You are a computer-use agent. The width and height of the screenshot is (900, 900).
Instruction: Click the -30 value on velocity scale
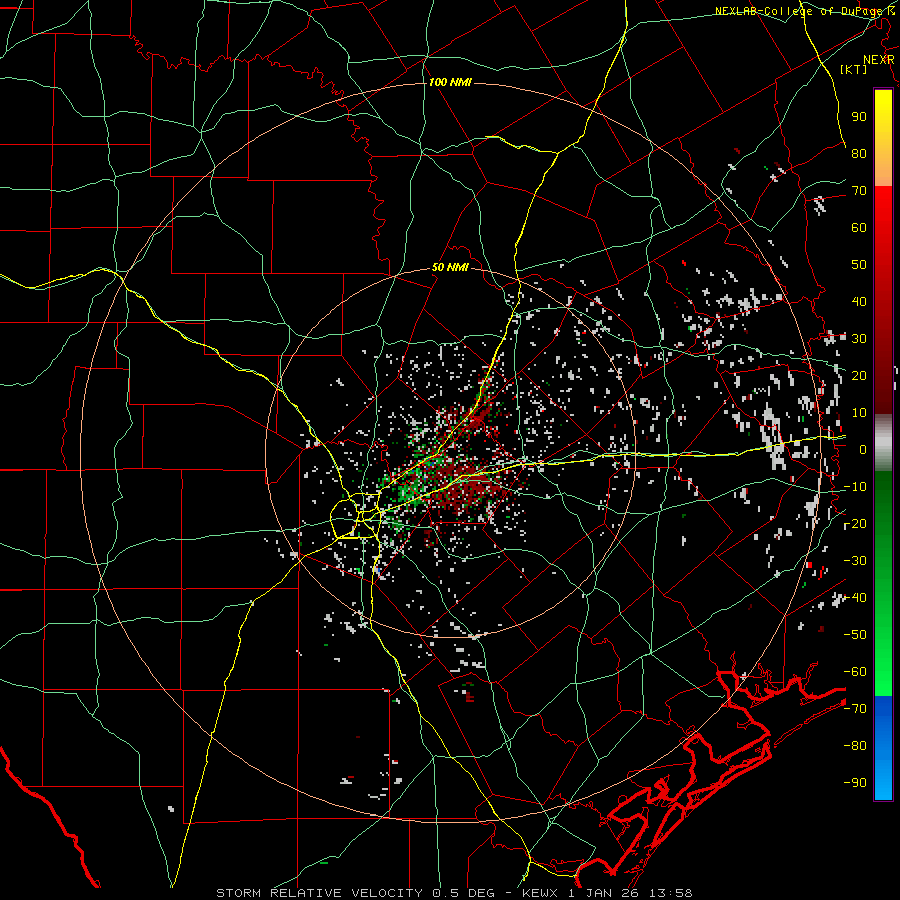[x=855, y=561]
